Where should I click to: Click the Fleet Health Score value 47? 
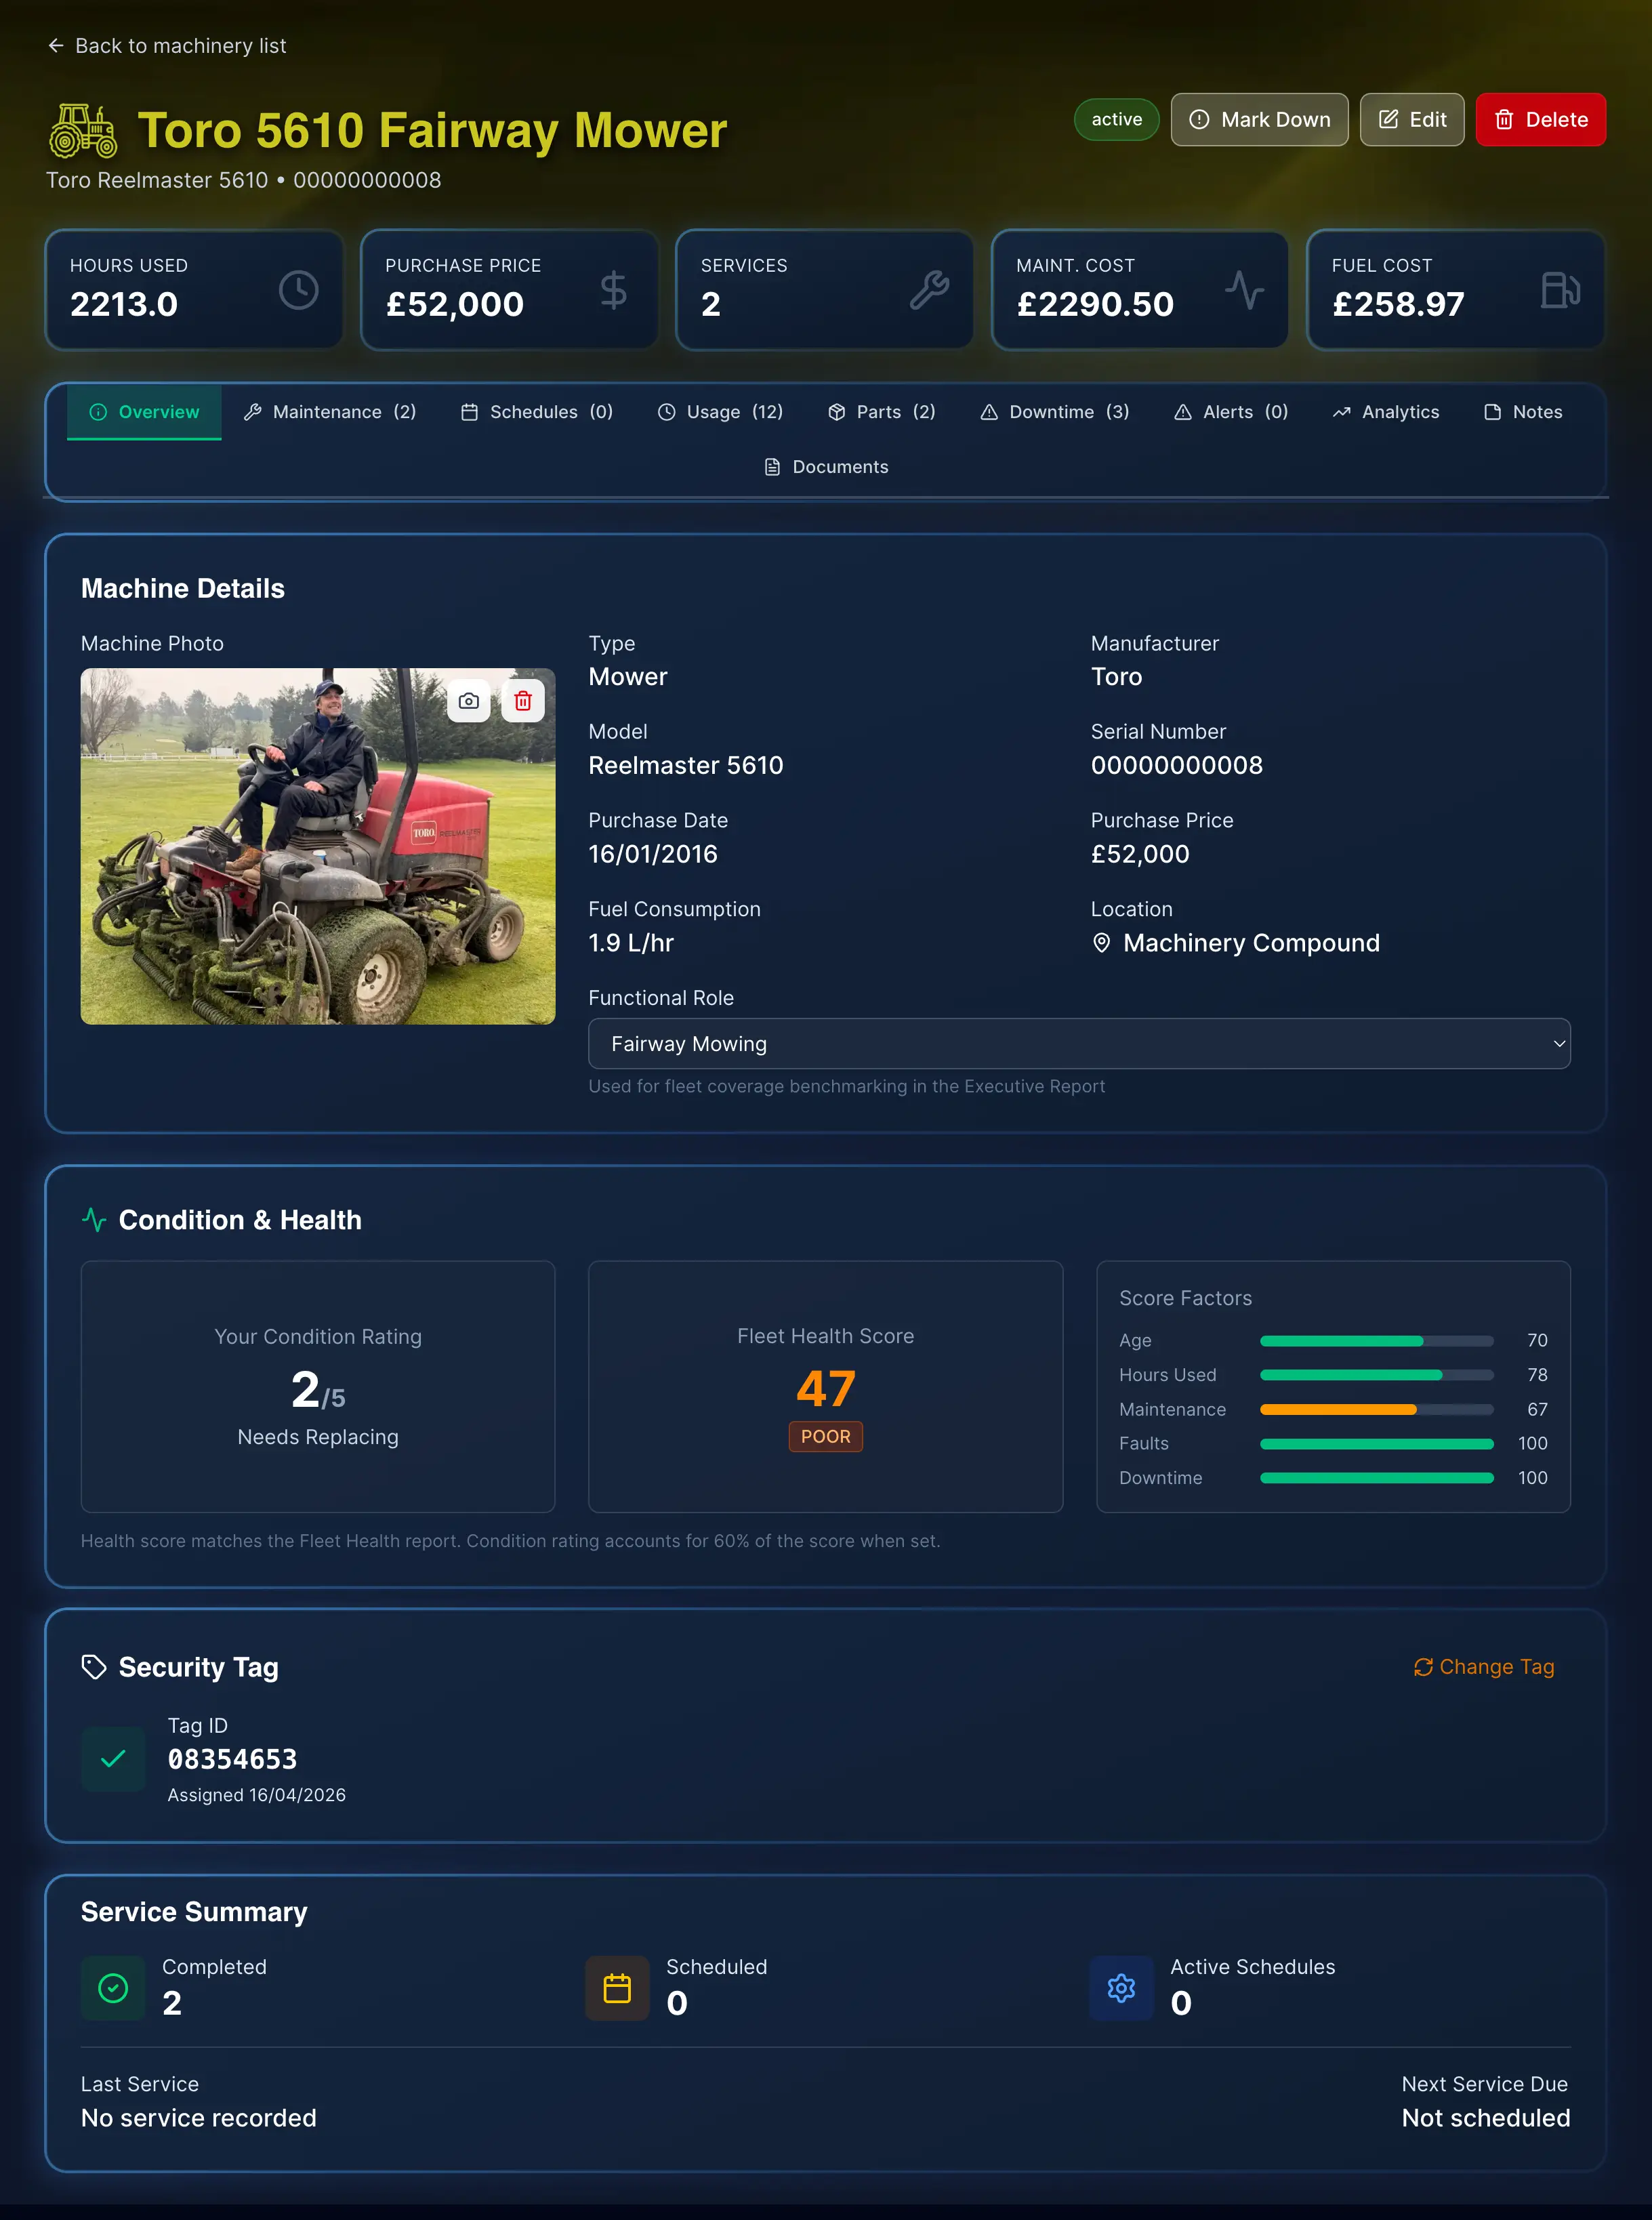tap(826, 1388)
